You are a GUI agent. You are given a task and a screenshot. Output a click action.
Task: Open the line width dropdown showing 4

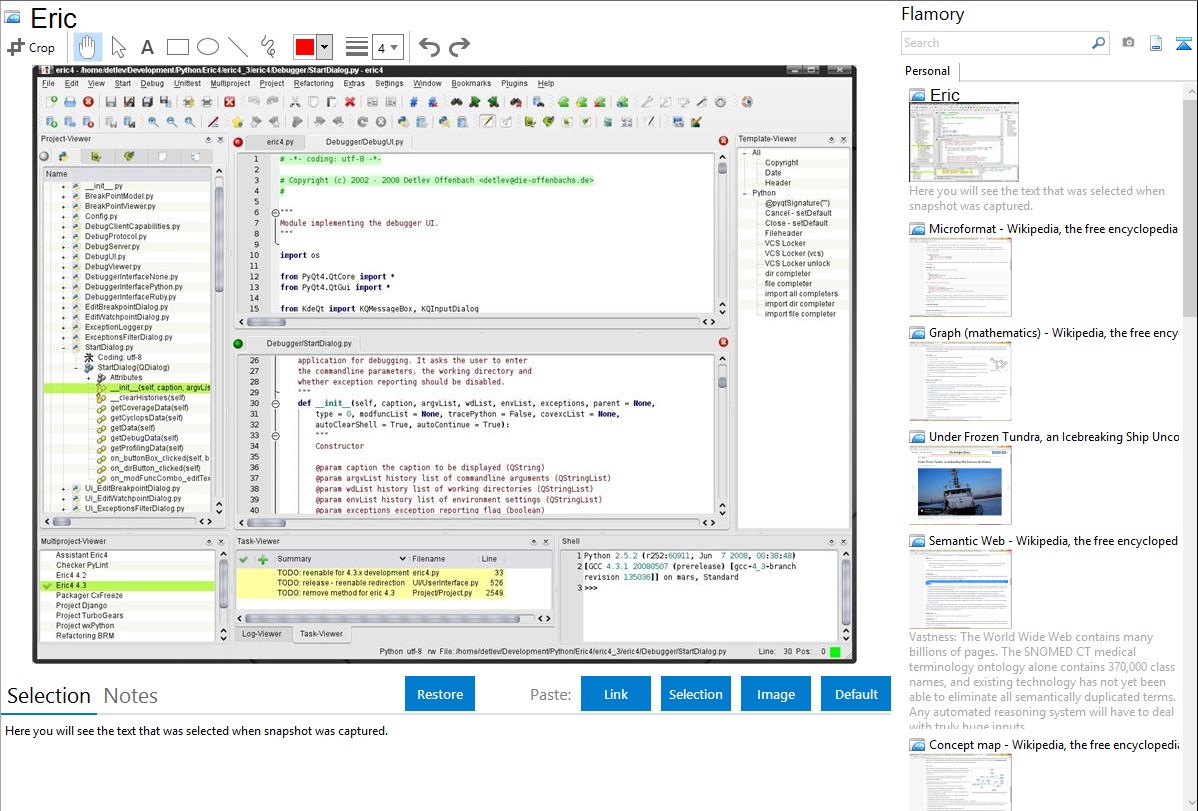point(388,47)
